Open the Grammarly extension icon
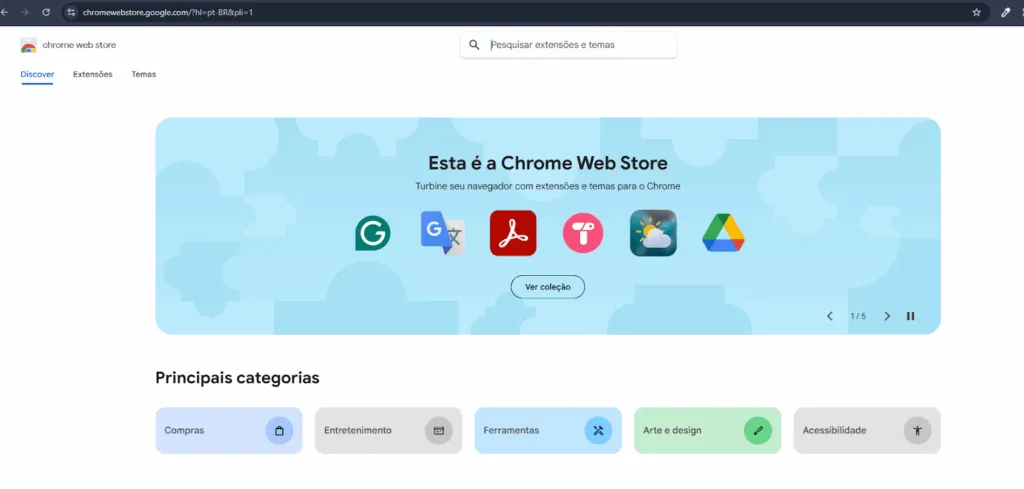1024x489 pixels. pos(373,233)
